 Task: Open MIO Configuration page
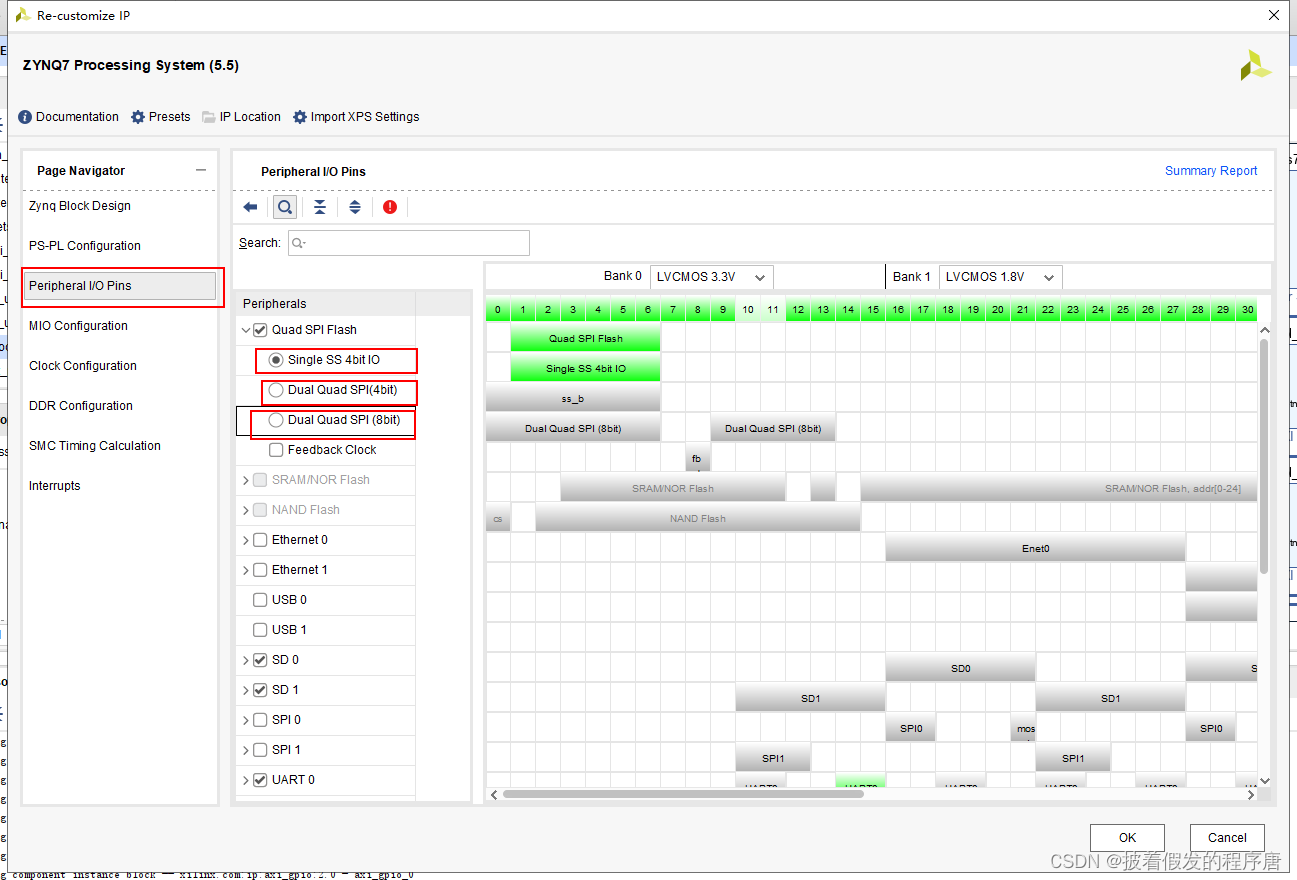pos(78,326)
